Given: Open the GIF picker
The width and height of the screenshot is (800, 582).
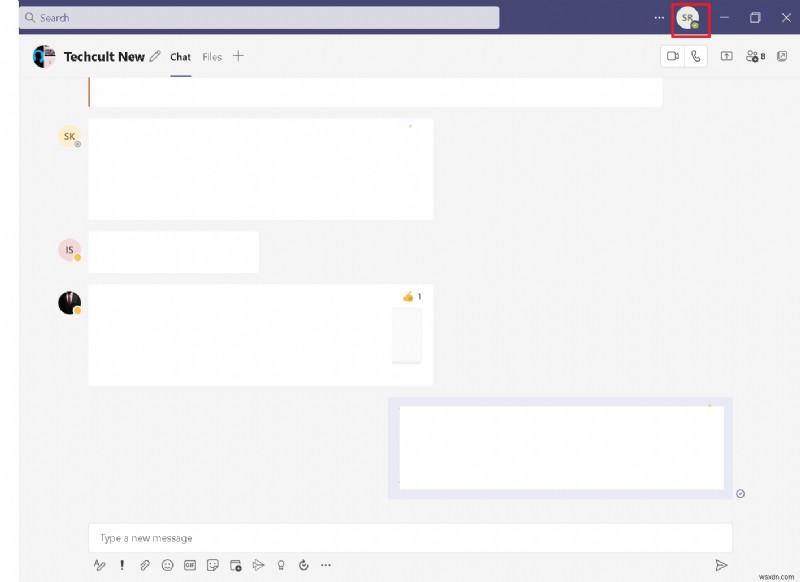Looking at the screenshot, I should click(x=190, y=565).
